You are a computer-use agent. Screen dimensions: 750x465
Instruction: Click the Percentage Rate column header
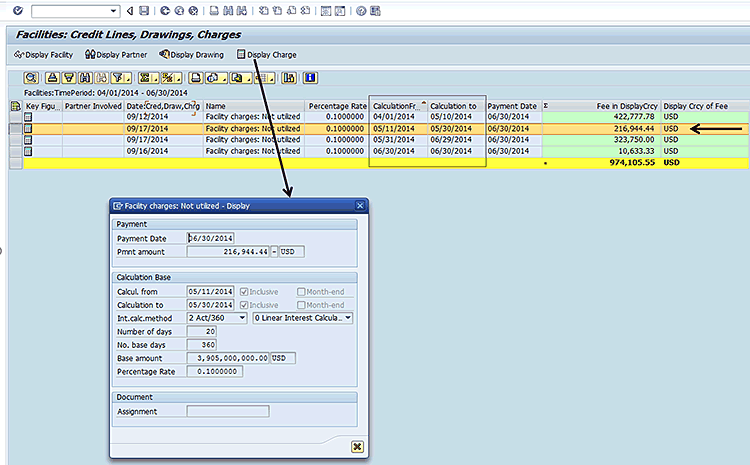coord(336,105)
